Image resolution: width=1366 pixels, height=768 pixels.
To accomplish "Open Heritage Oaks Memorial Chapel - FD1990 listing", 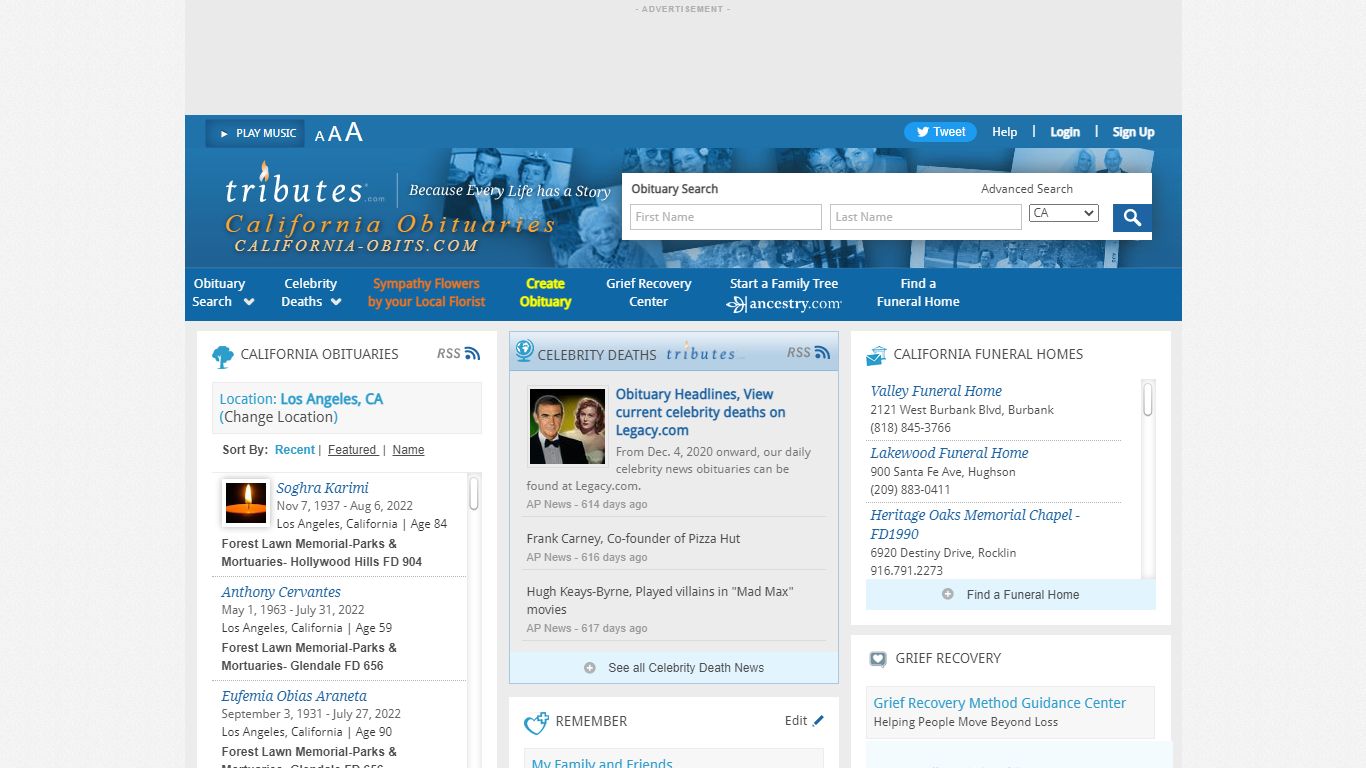I will (x=975, y=524).
